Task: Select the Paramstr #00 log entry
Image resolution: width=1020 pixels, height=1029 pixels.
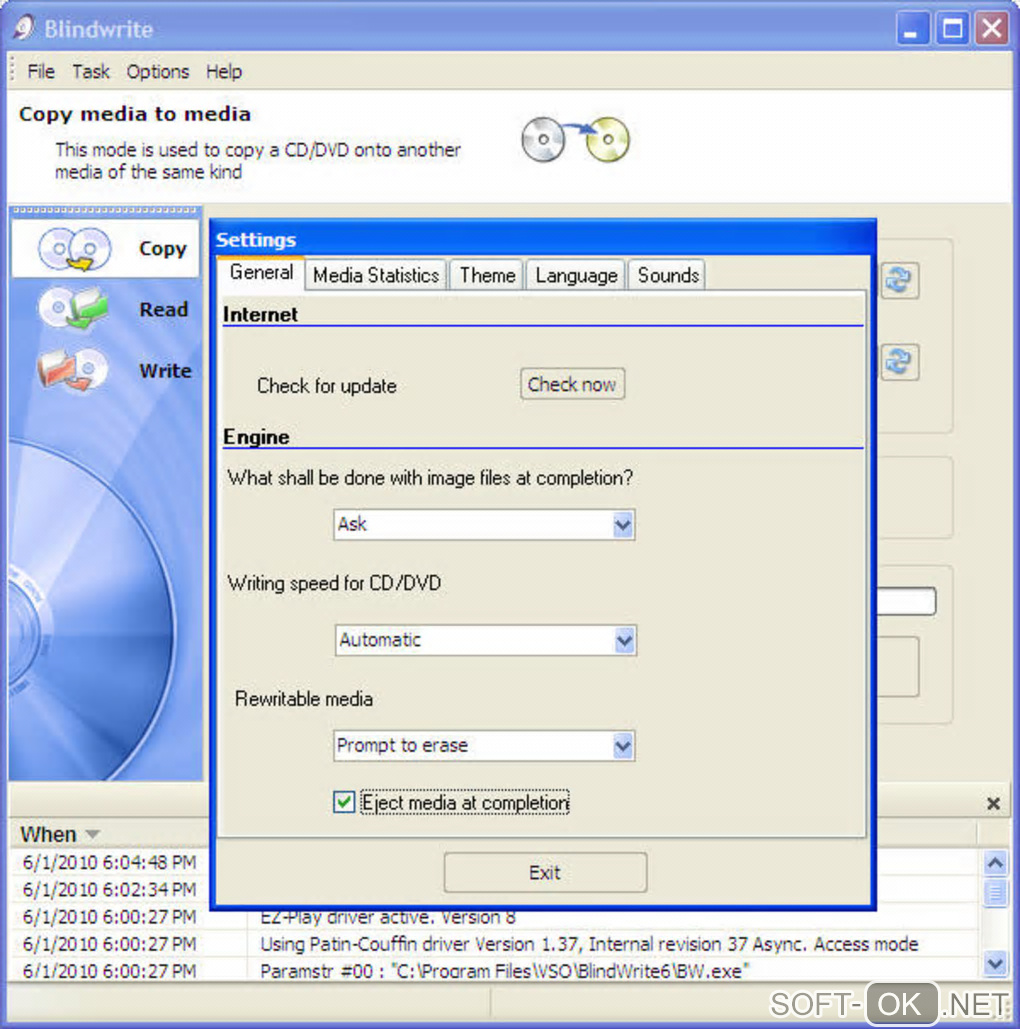Action: pos(504,971)
